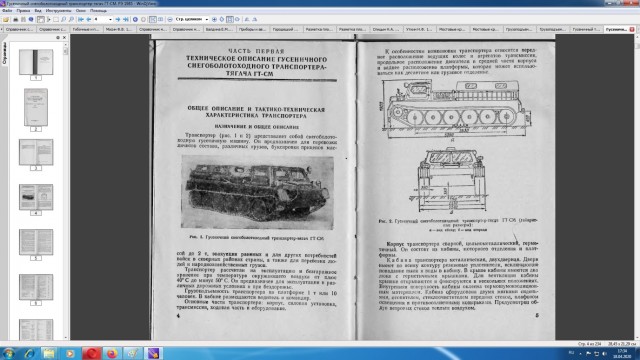The image size is (640, 360).
Task: Click the Print icon in toolbar
Action: [x=16, y=19]
